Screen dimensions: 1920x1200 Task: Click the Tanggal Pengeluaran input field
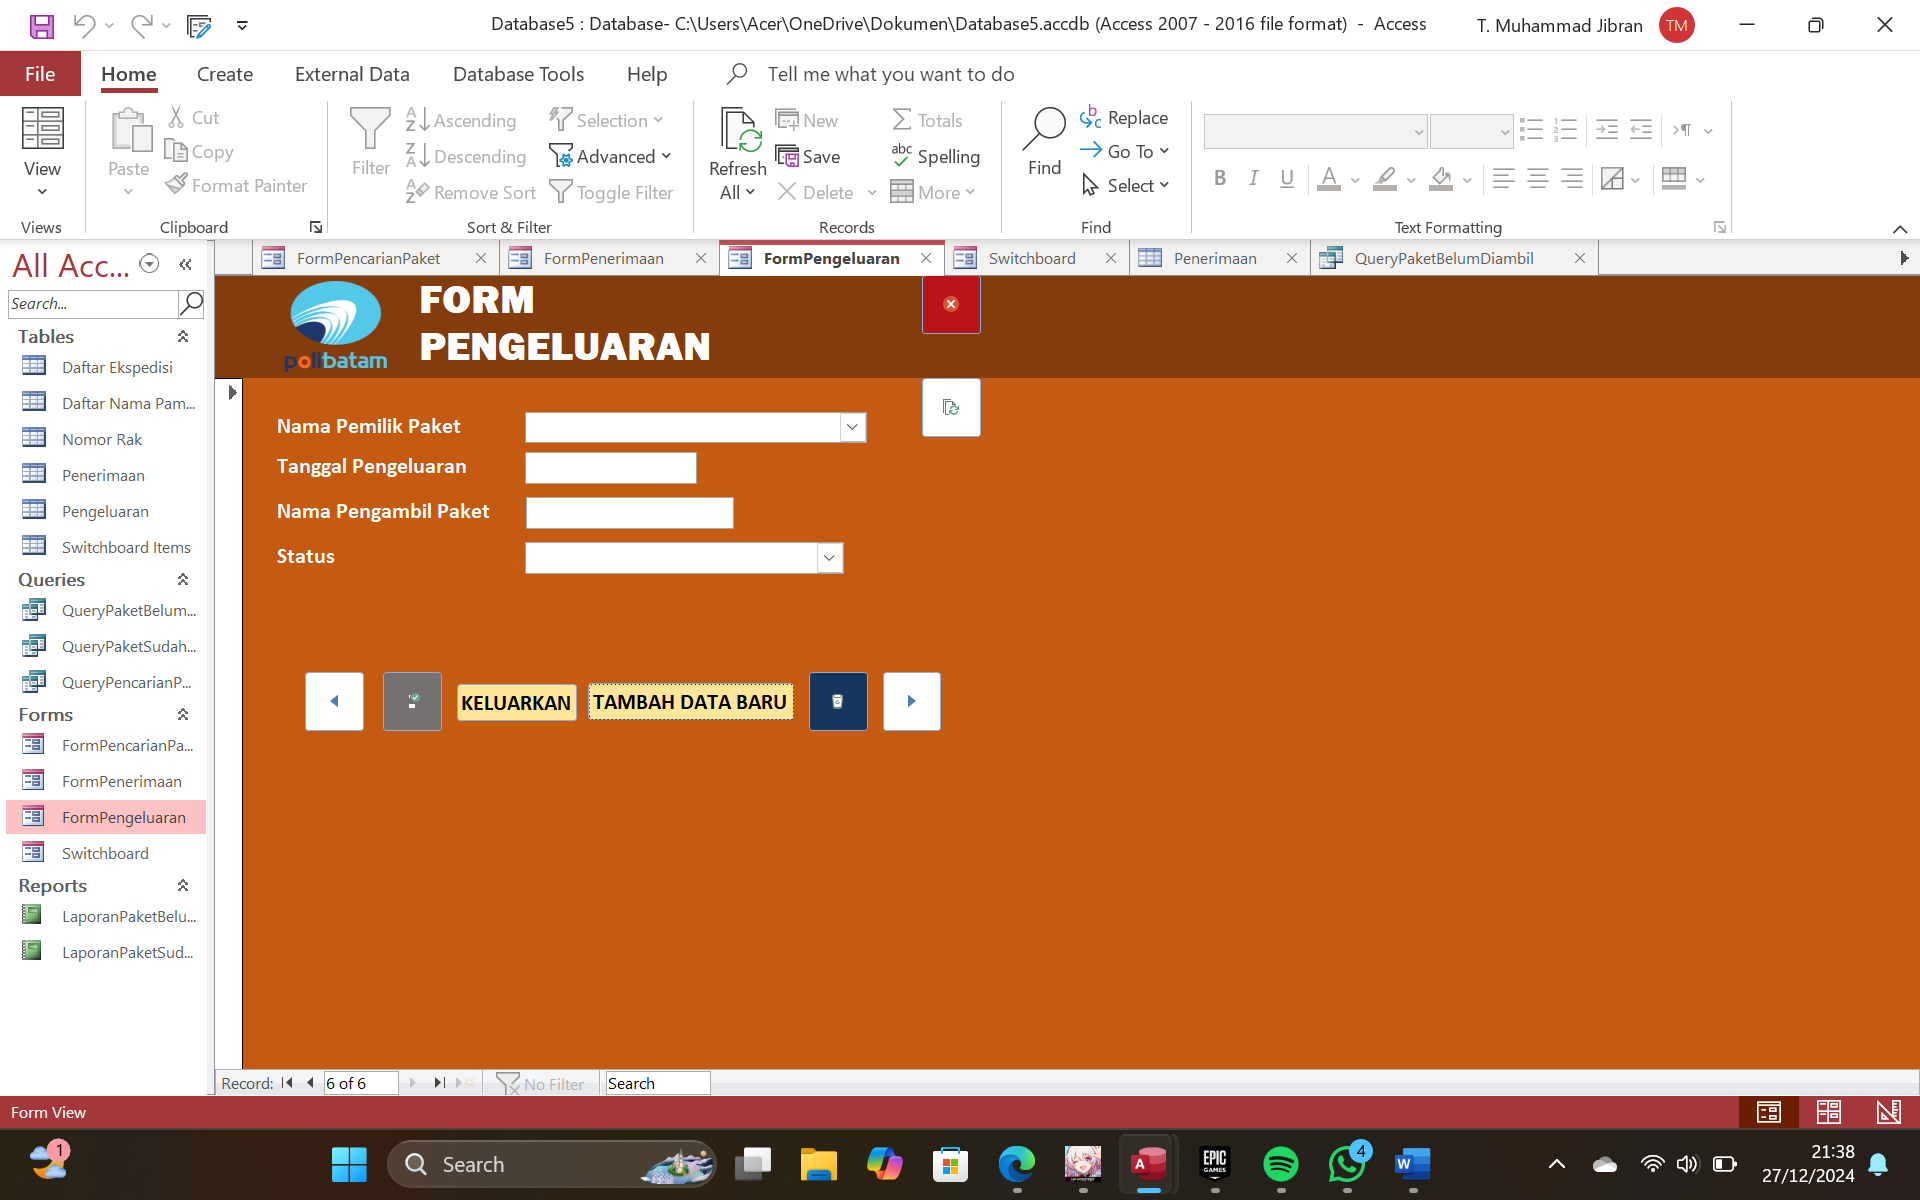611,468
